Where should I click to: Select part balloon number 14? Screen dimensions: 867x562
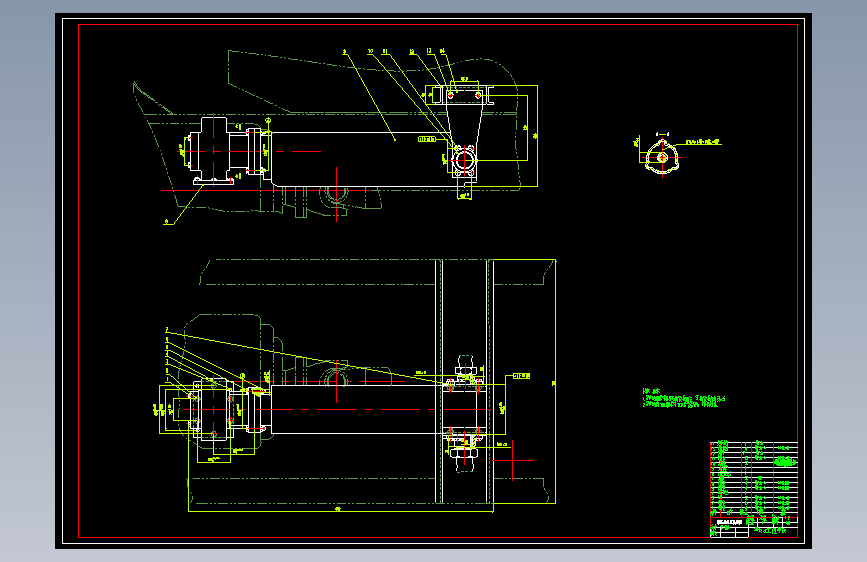442,51
